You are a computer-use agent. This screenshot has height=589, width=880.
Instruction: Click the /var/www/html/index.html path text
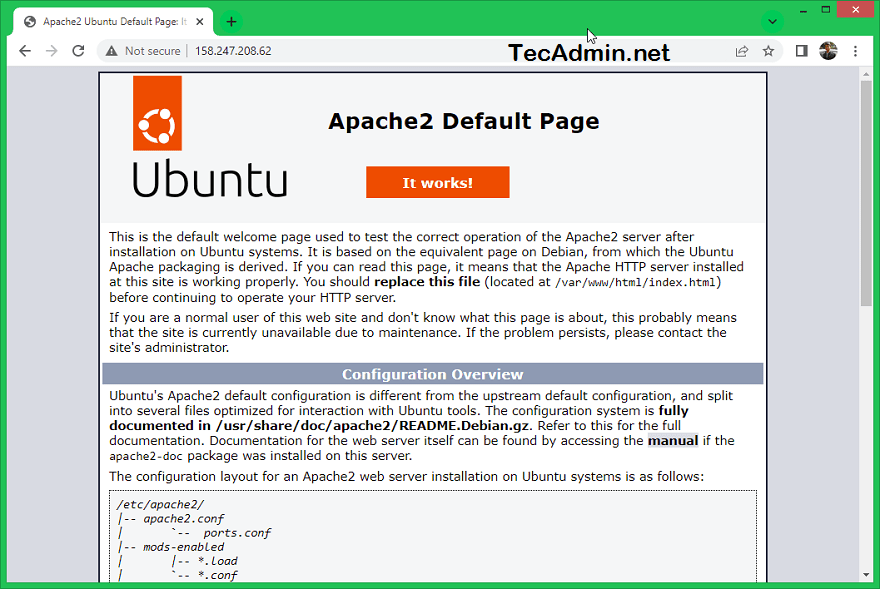[635, 282]
